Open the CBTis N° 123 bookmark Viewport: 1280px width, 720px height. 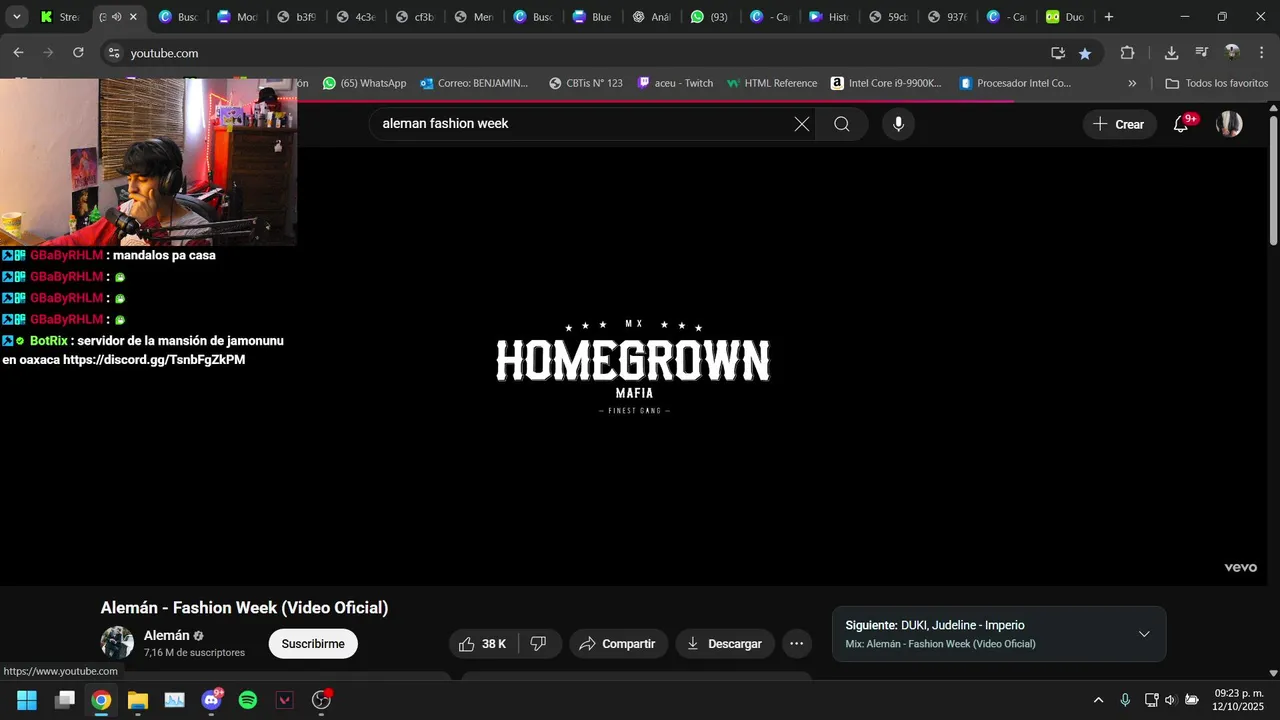(586, 83)
